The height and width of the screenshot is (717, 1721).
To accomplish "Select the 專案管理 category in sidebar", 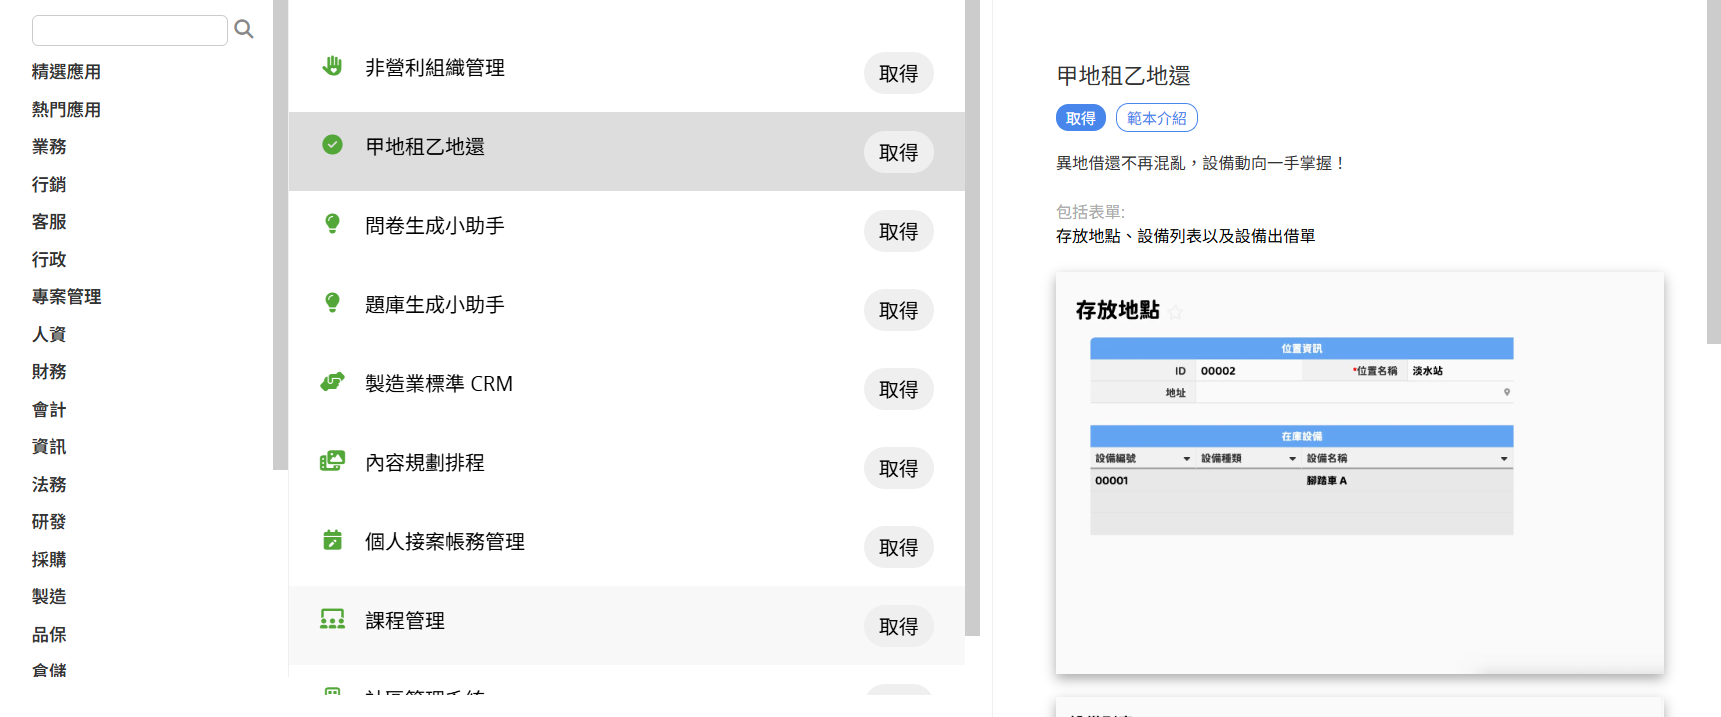I will tap(66, 297).
